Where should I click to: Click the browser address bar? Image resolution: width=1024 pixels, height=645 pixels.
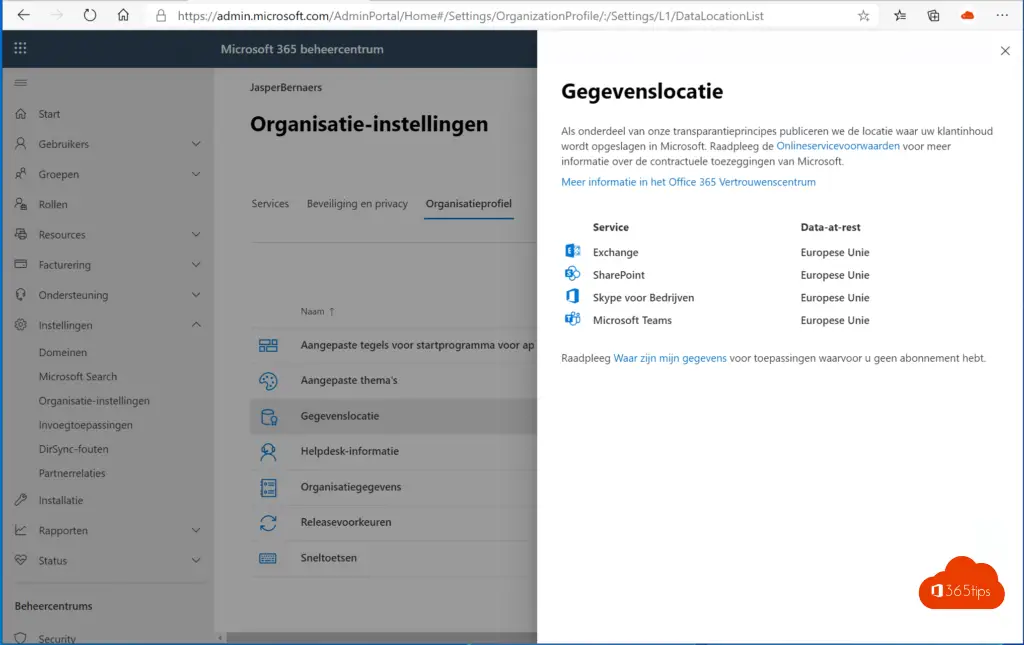[x=500, y=16]
